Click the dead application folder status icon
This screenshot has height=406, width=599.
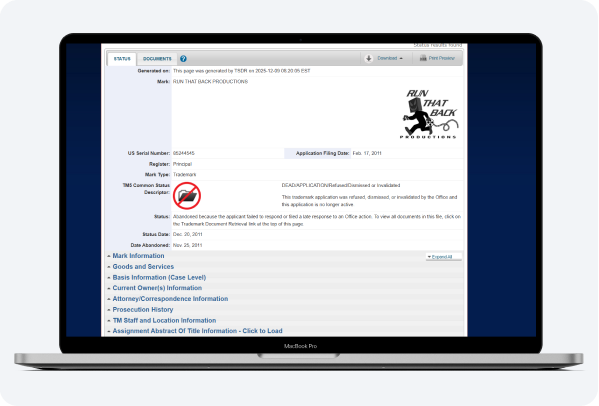click(x=187, y=196)
